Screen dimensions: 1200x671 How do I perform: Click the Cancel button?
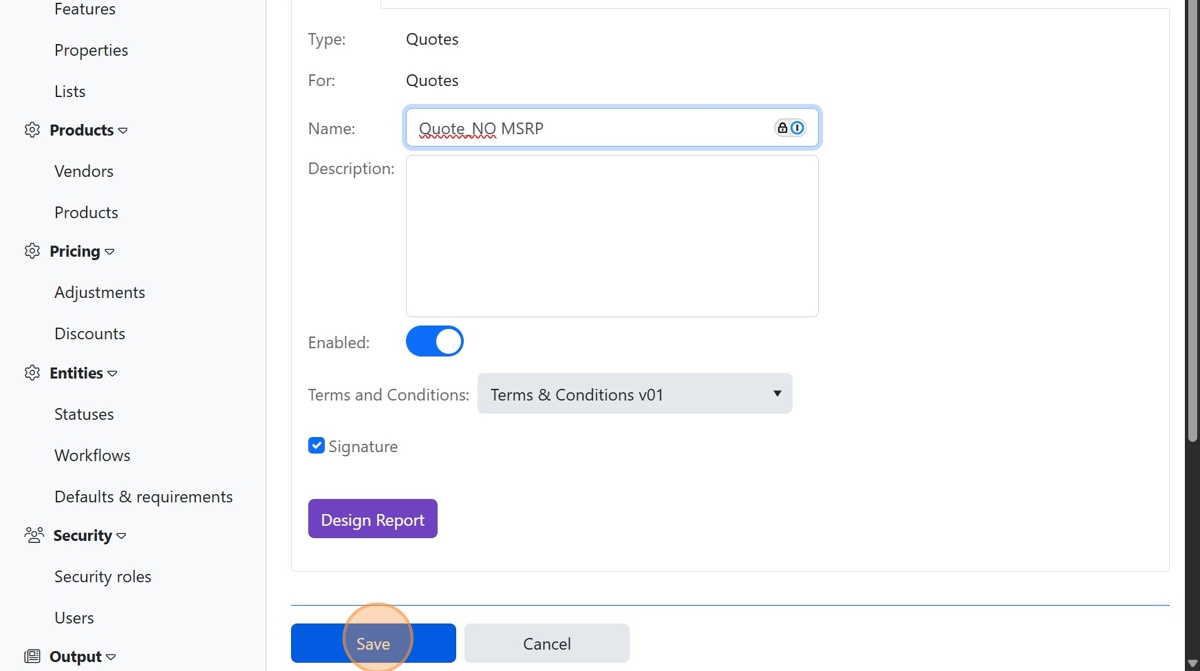pyautogui.click(x=547, y=643)
